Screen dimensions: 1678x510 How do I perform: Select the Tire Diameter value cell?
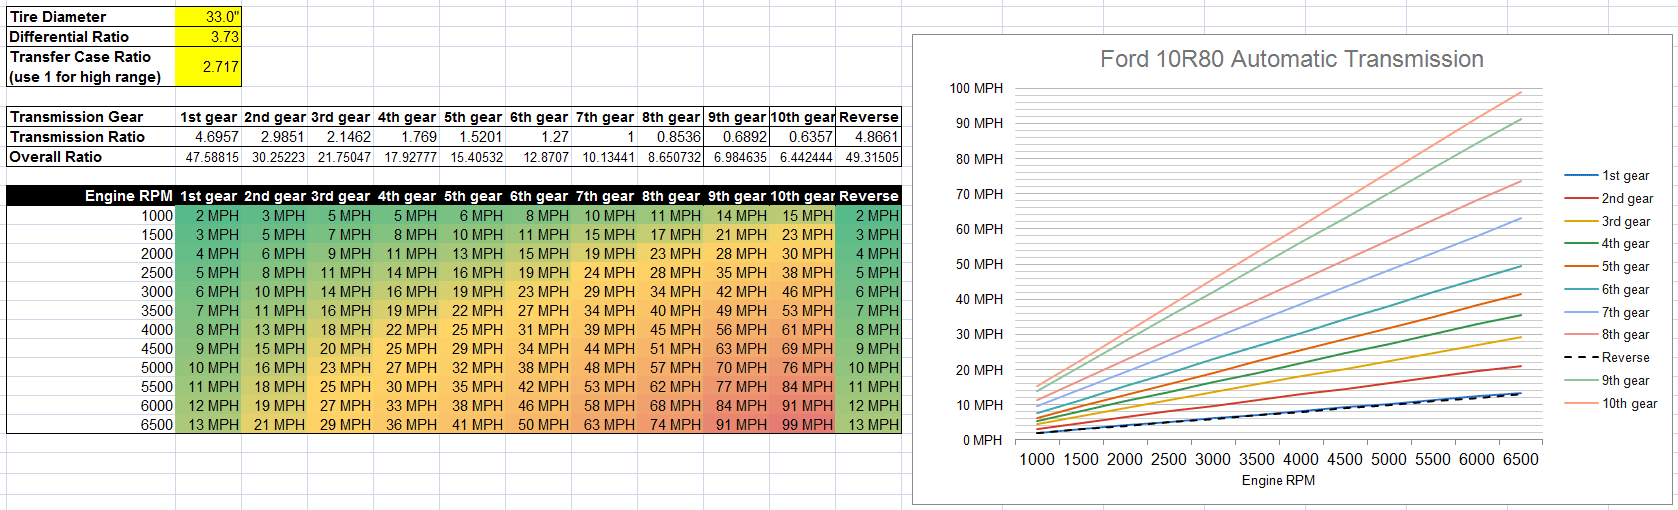coord(208,17)
